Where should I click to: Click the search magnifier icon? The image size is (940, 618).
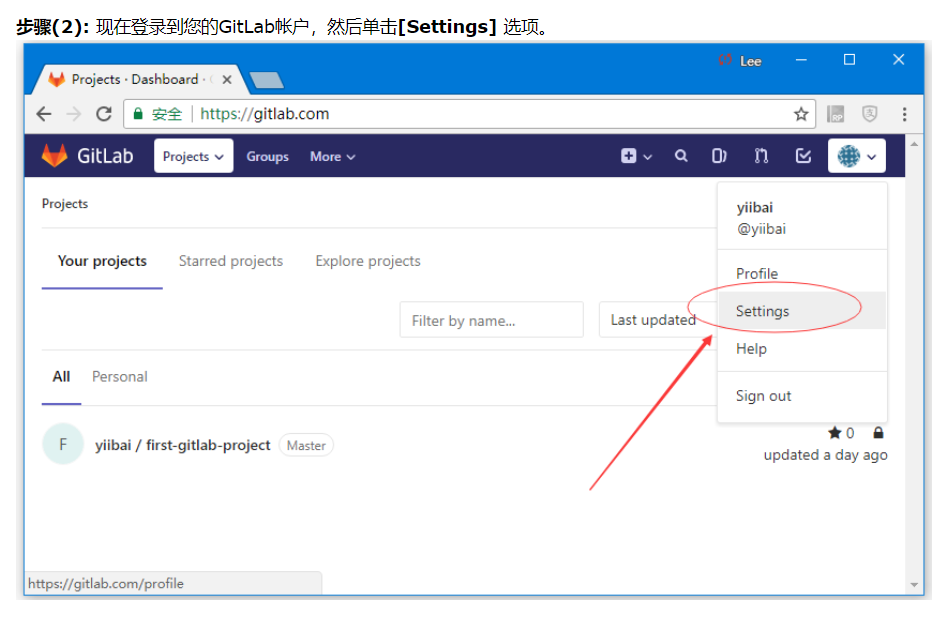[681, 156]
